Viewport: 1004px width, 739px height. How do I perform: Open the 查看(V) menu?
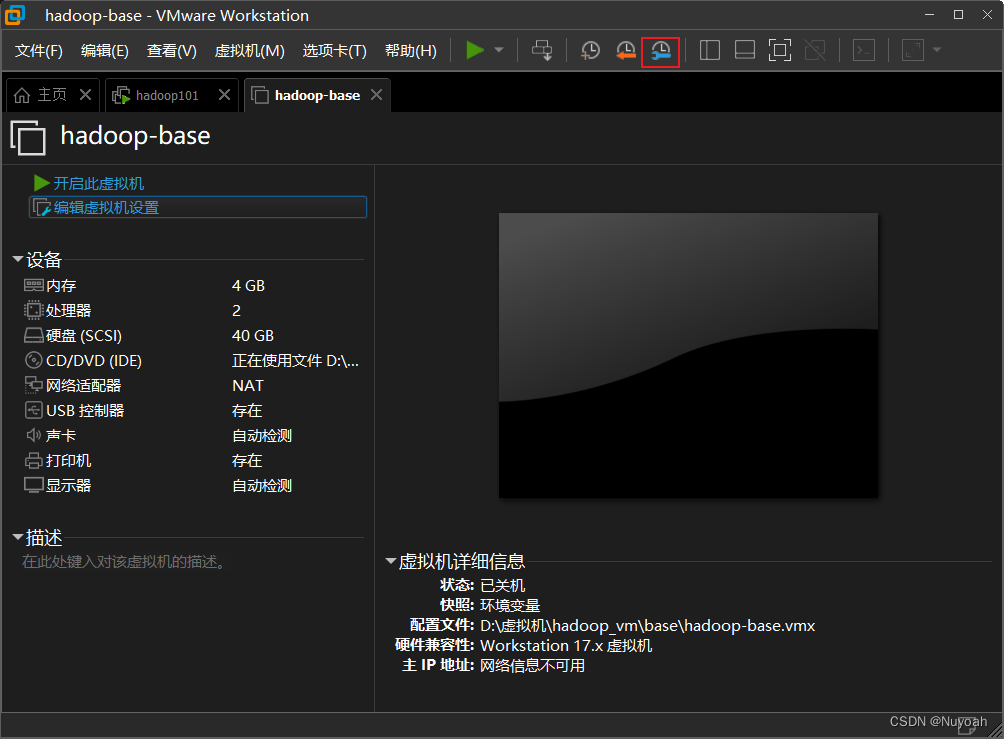172,51
